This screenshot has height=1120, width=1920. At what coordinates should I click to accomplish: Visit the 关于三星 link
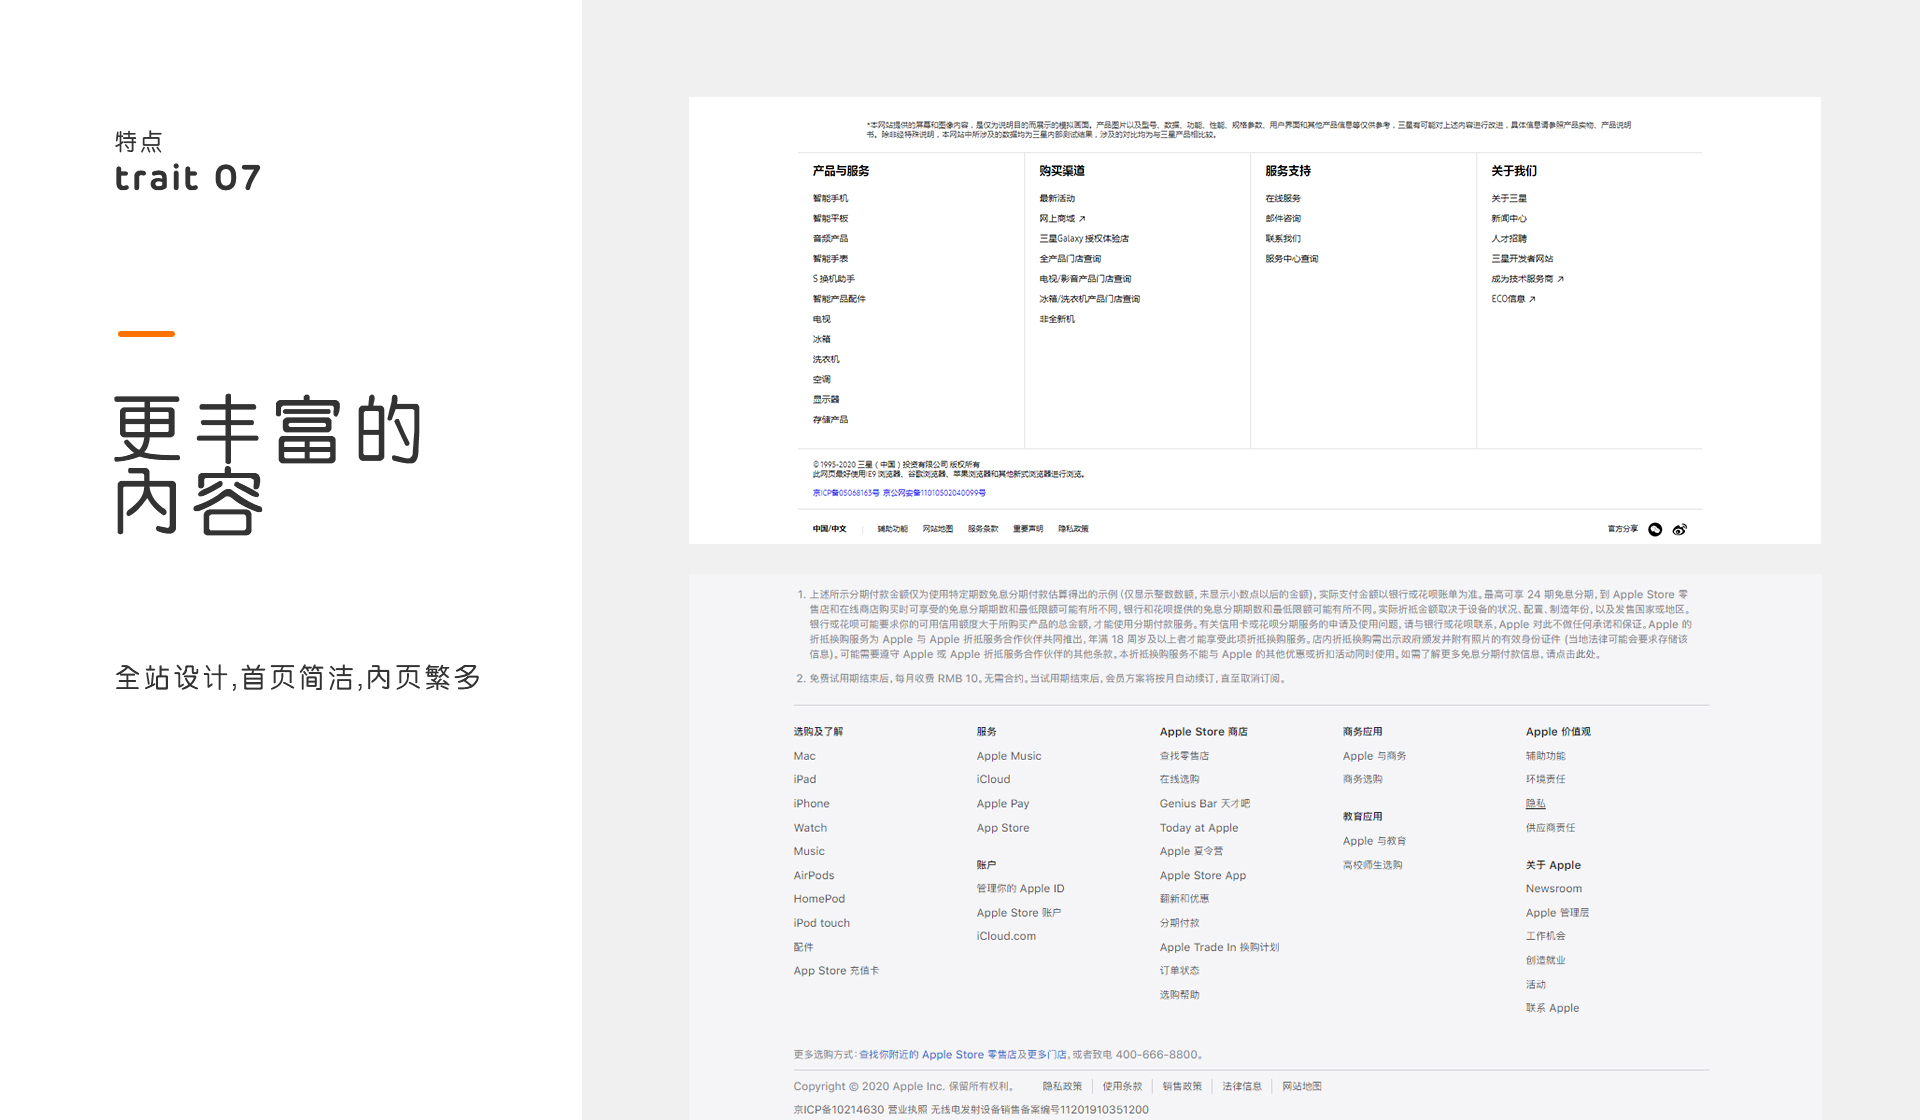[x=1509, y=198]
